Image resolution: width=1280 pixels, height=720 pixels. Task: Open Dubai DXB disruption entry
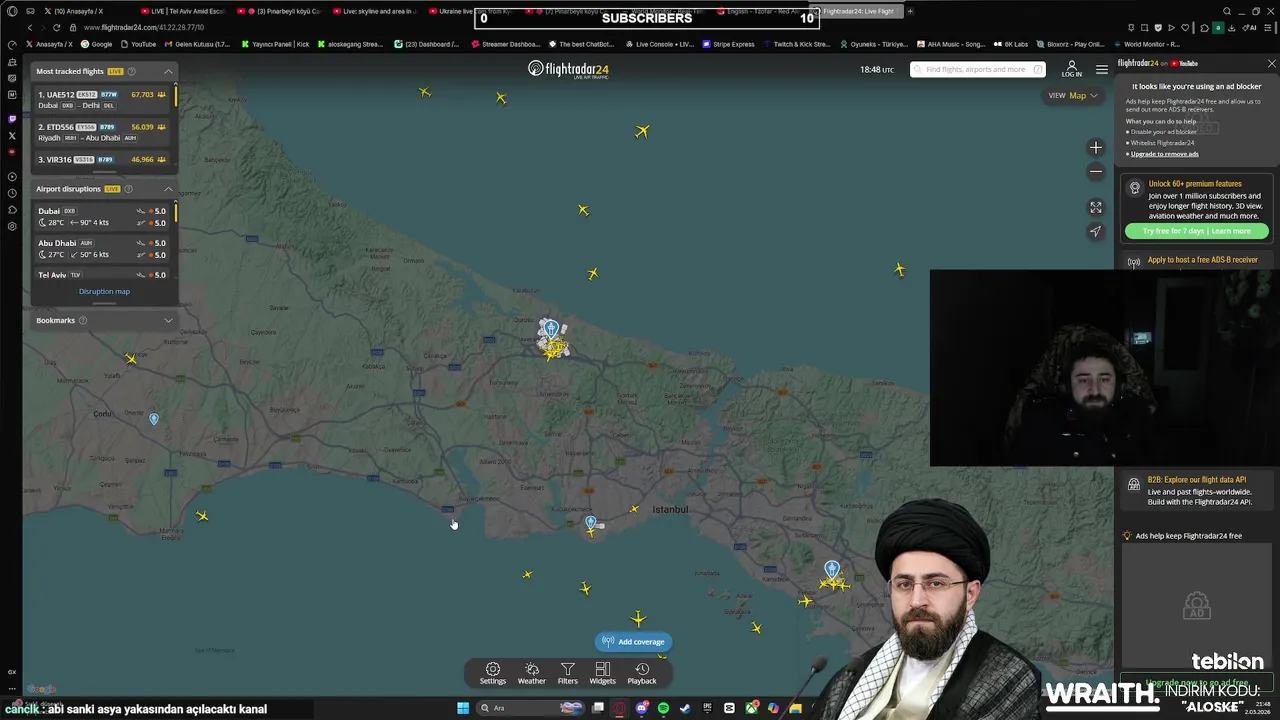coord(103,217)
